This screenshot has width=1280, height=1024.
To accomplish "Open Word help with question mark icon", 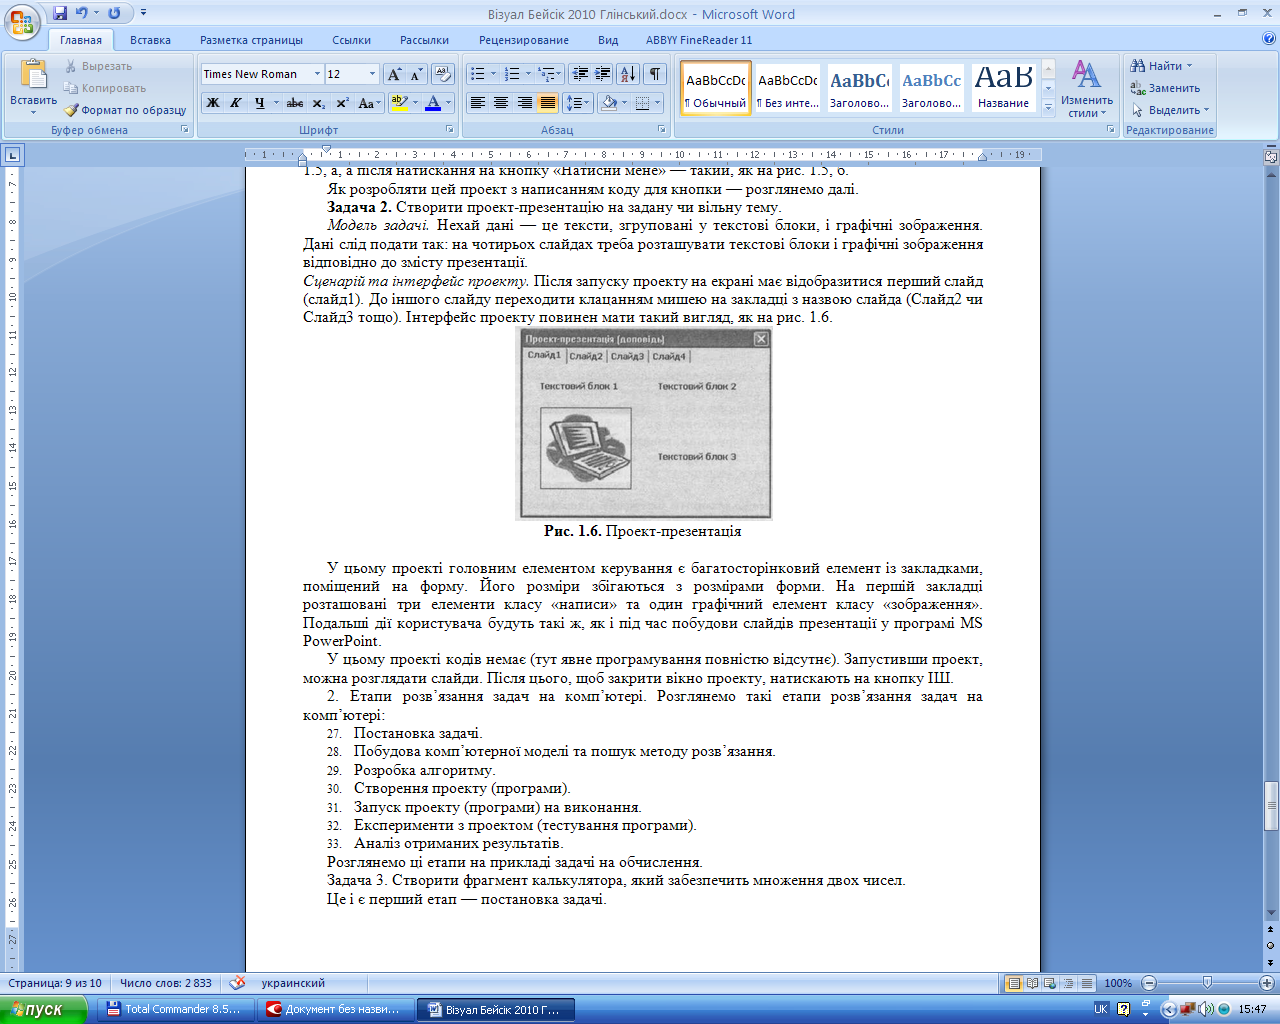I will coord(1268,40).
